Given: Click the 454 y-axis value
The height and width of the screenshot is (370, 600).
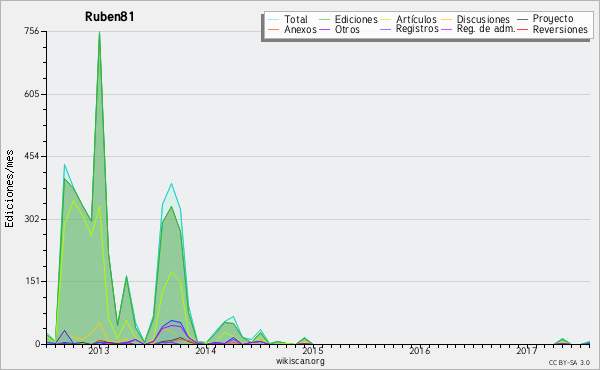Looking at the screenshot, I should (32, 156).
